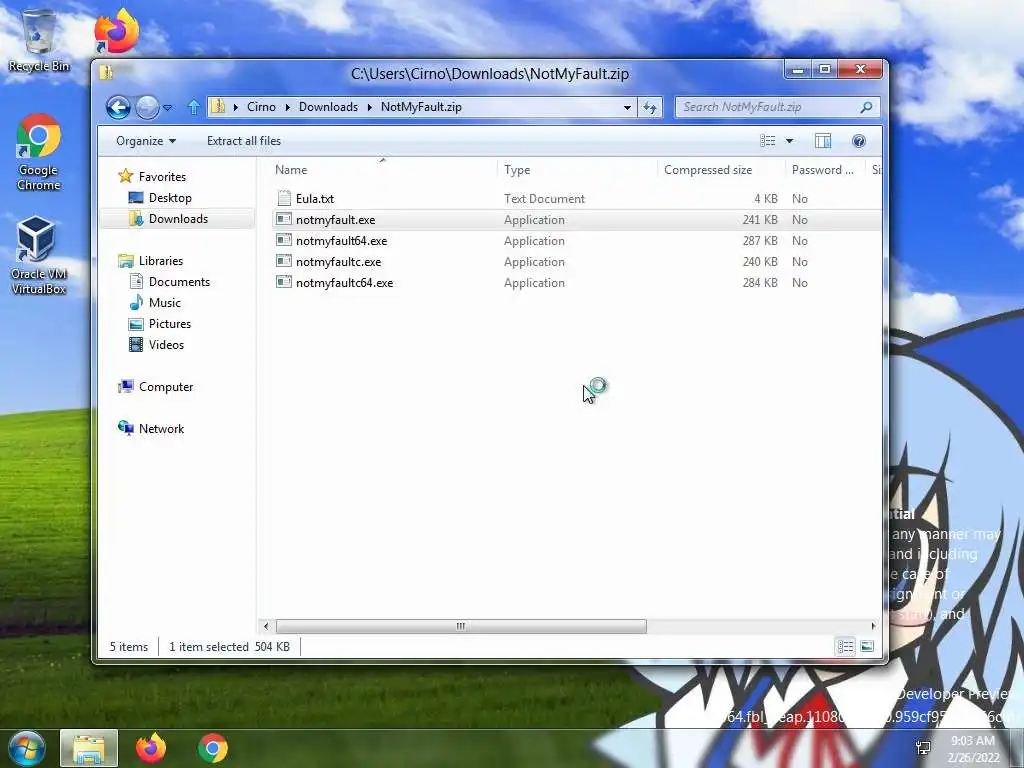The image size is (1024, 768).
Task: Expand the address bar history dropdown
Action: tap(627, 107)
